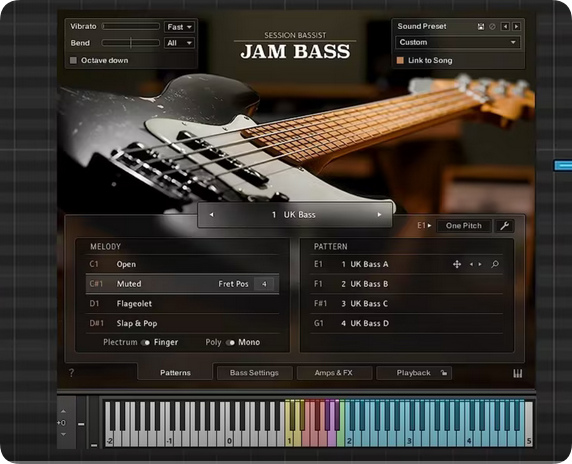Select pattern 1 UK Bass A

[x=406, y=264]
